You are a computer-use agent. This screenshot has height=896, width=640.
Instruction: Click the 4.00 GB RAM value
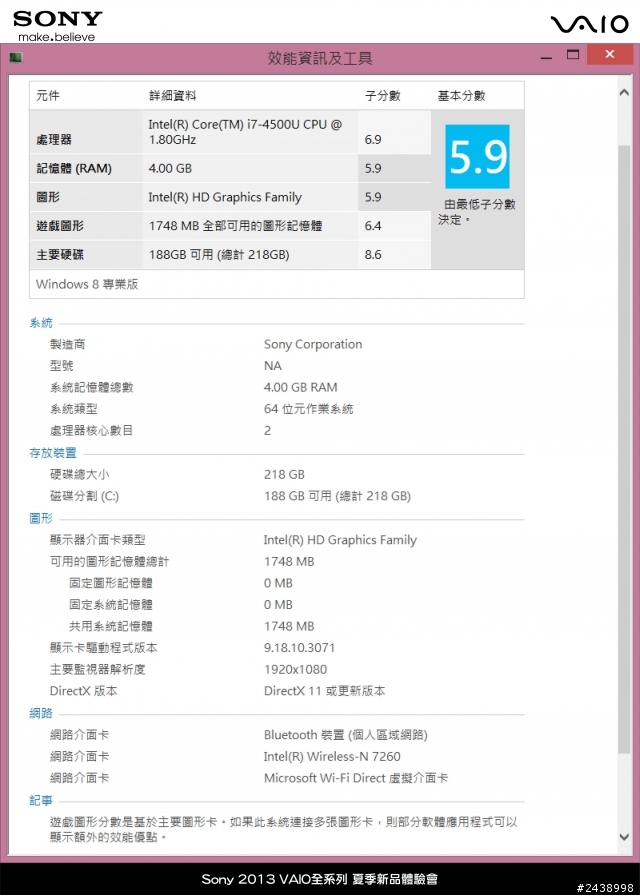click(301, 387)
